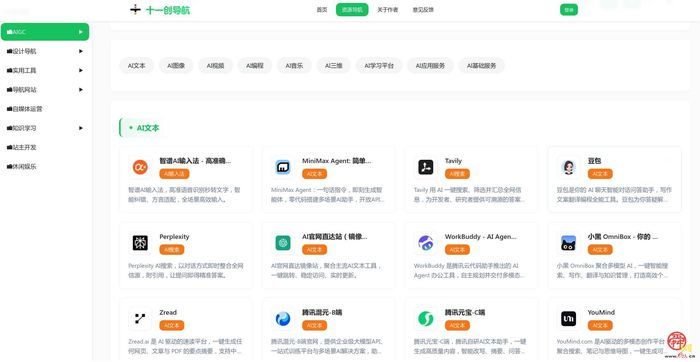Expand the 知识学习 submenu arrow
This screenshot has width=700, height=362.
tap(81, 128)
